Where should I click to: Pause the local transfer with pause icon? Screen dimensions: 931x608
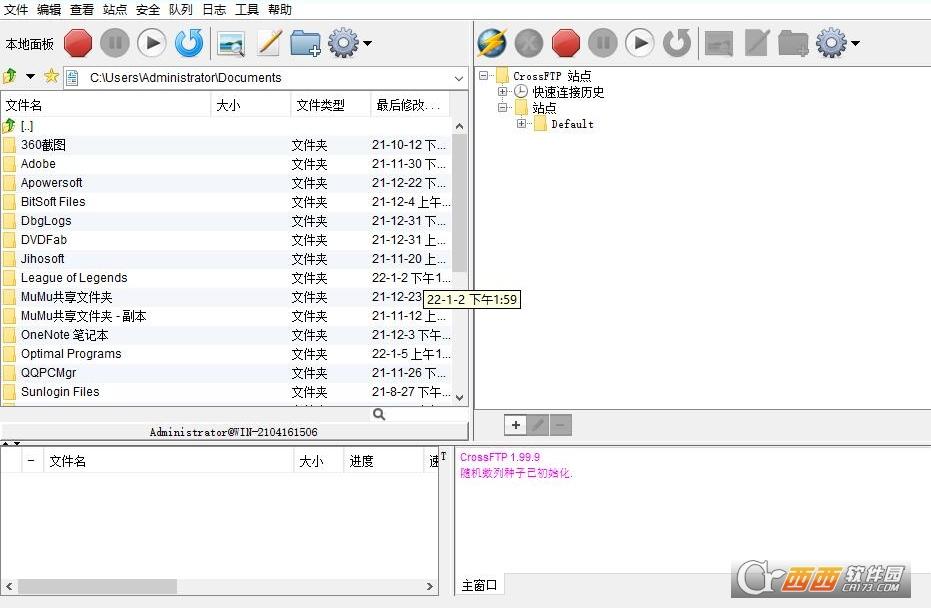click(x=115, y=43)
